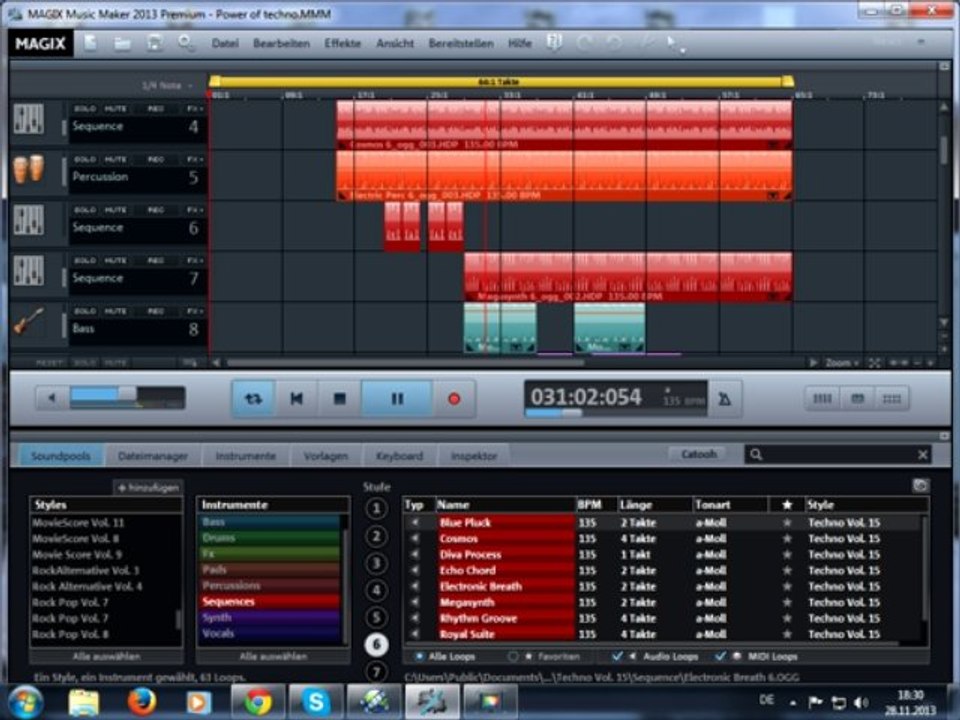Viewport: 960px width, 720px height.
Task: Toggle the MIDI Loops checkbox
Action: click(721, 656)
